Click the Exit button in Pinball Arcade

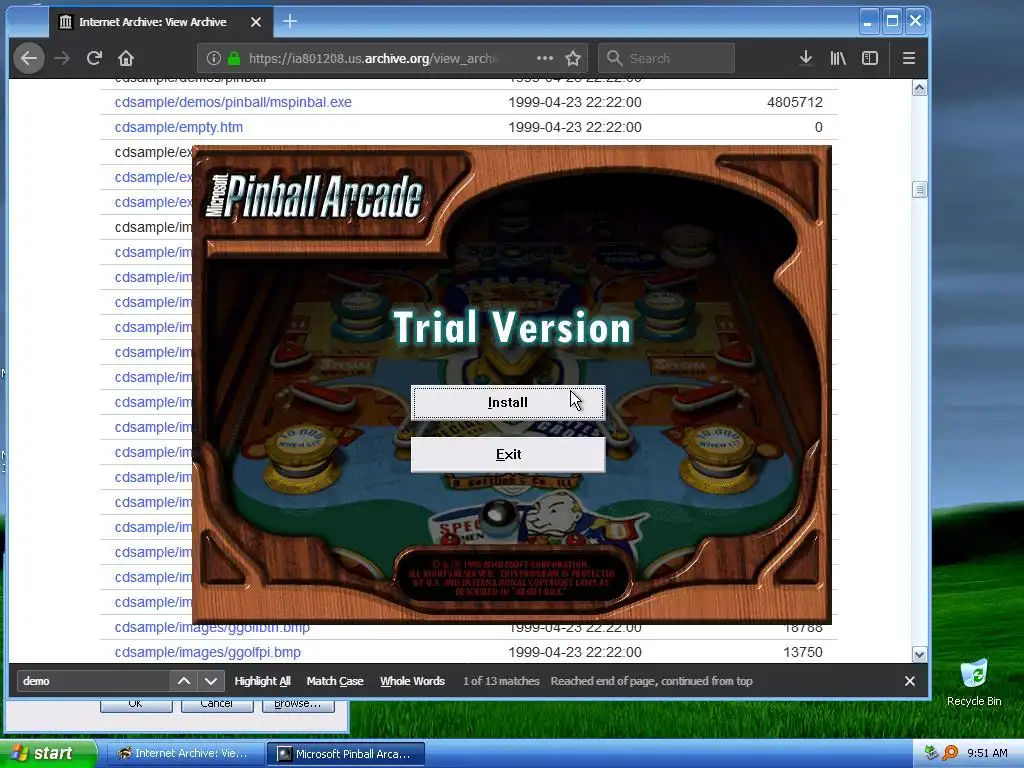click(507, 455)
